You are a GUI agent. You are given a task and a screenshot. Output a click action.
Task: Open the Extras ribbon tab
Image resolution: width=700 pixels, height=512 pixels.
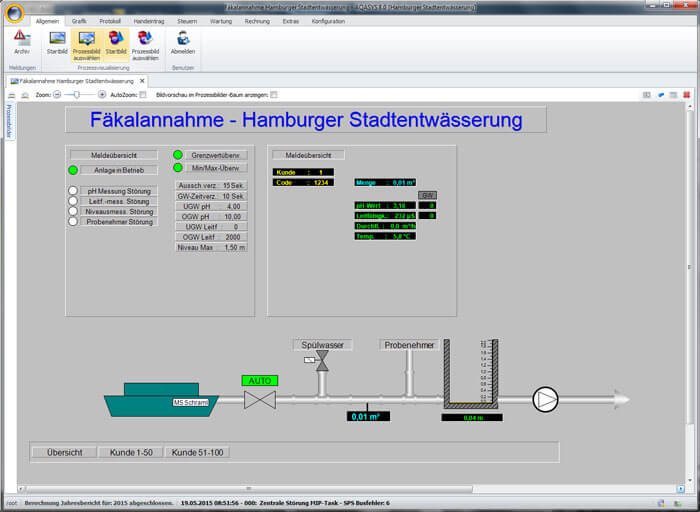pyautogui.click(x=291, y=21)
